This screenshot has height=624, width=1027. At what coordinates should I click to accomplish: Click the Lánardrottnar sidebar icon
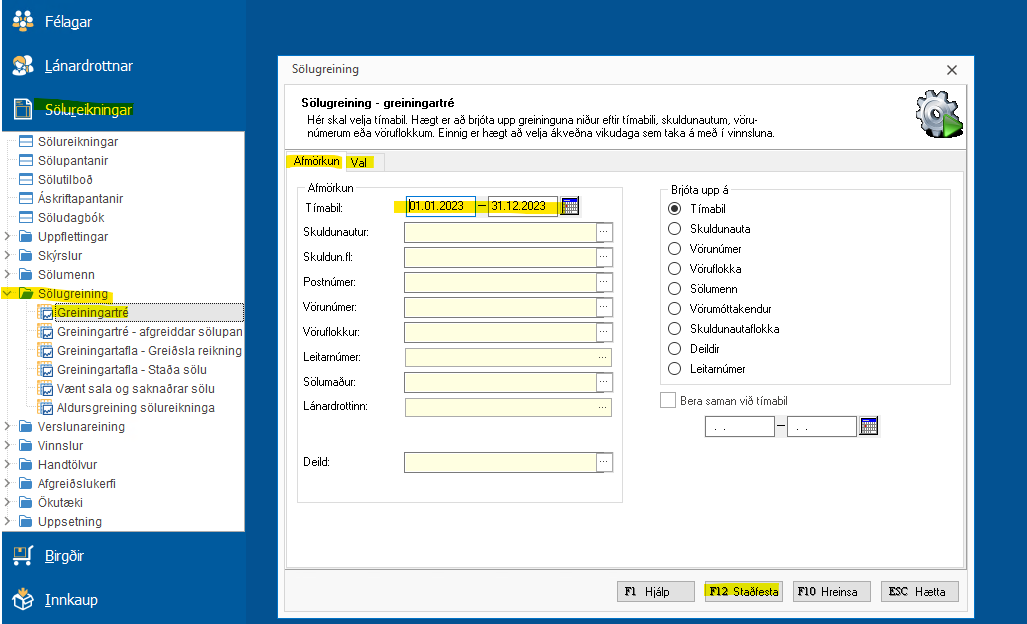tap(22, 66)
